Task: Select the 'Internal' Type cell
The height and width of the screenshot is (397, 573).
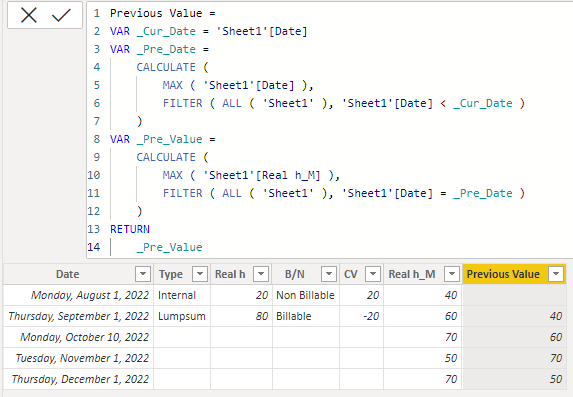Action: pos(182,295)
